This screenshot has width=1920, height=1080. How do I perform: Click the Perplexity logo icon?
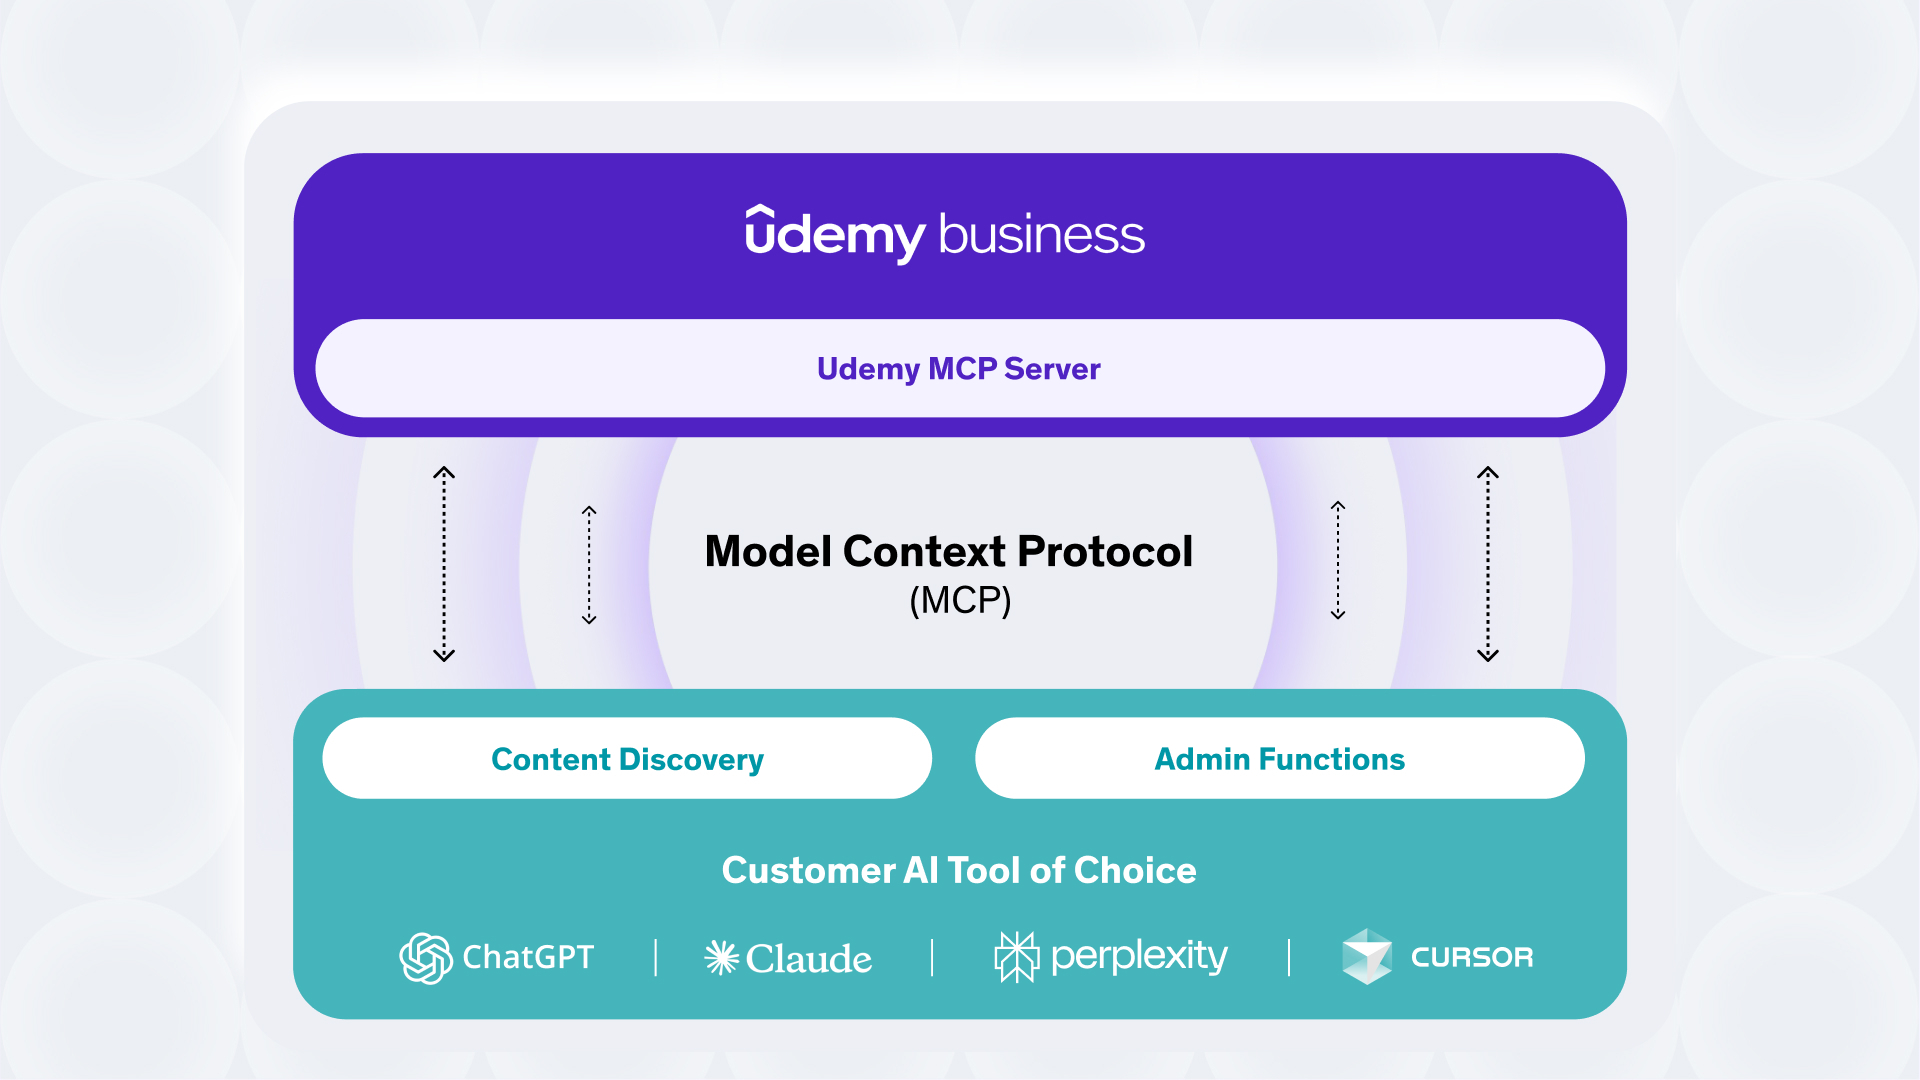(1017, 957)
